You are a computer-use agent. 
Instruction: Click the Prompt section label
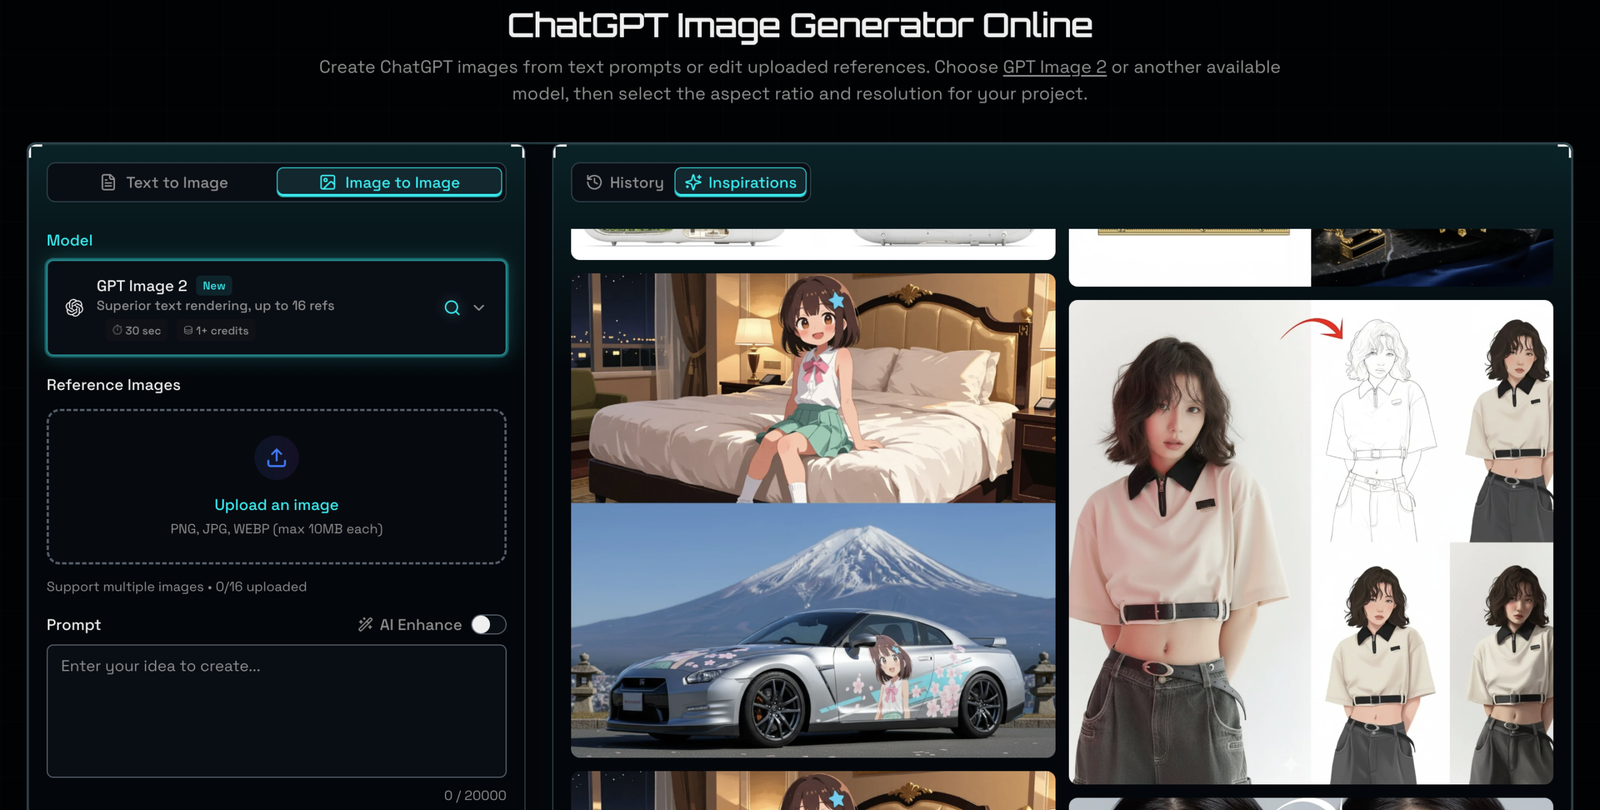click(74, 625)
